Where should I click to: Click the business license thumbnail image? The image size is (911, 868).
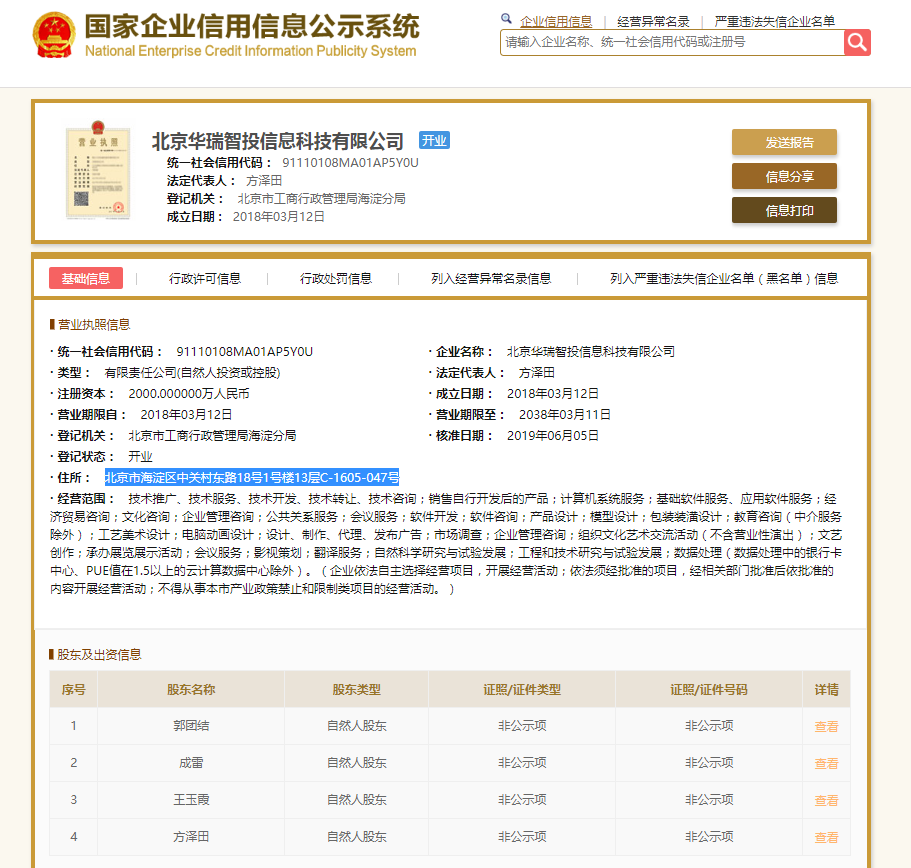(97, 172)
